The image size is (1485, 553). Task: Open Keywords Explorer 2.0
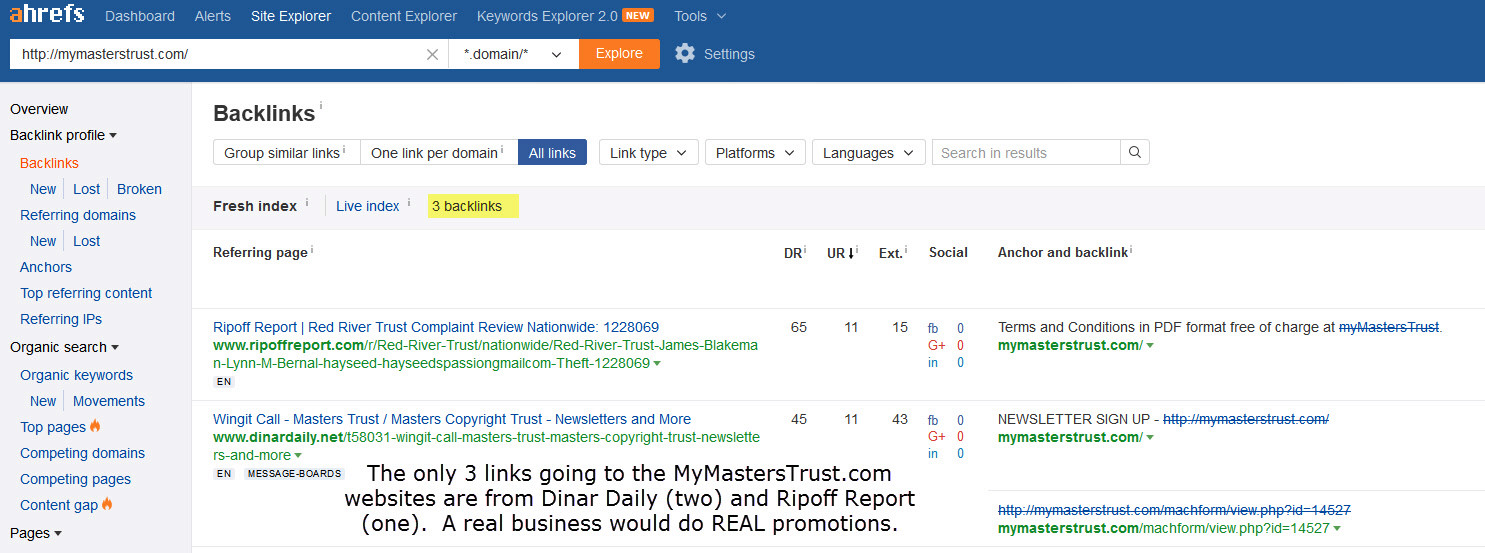click(547, 16)
